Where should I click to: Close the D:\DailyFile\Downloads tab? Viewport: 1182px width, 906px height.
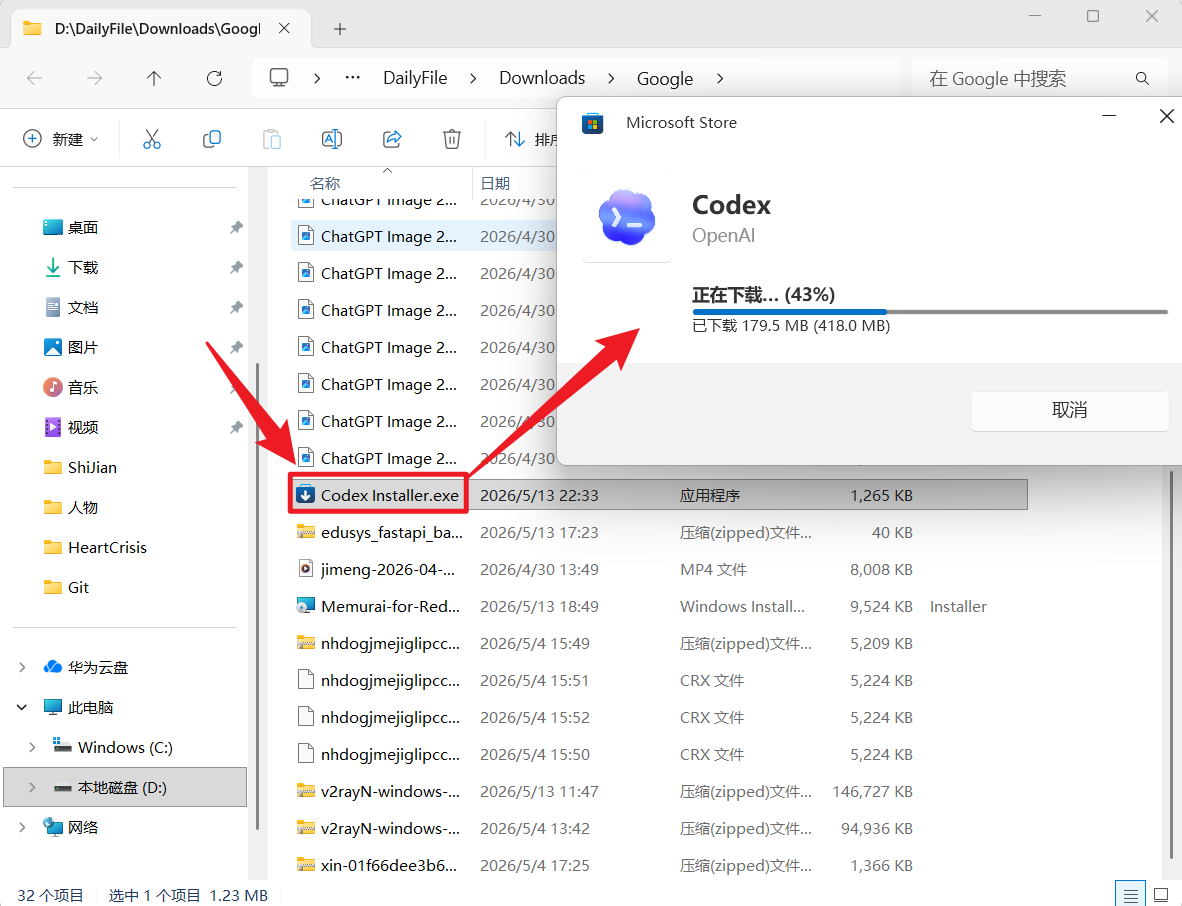click(284, 29)
